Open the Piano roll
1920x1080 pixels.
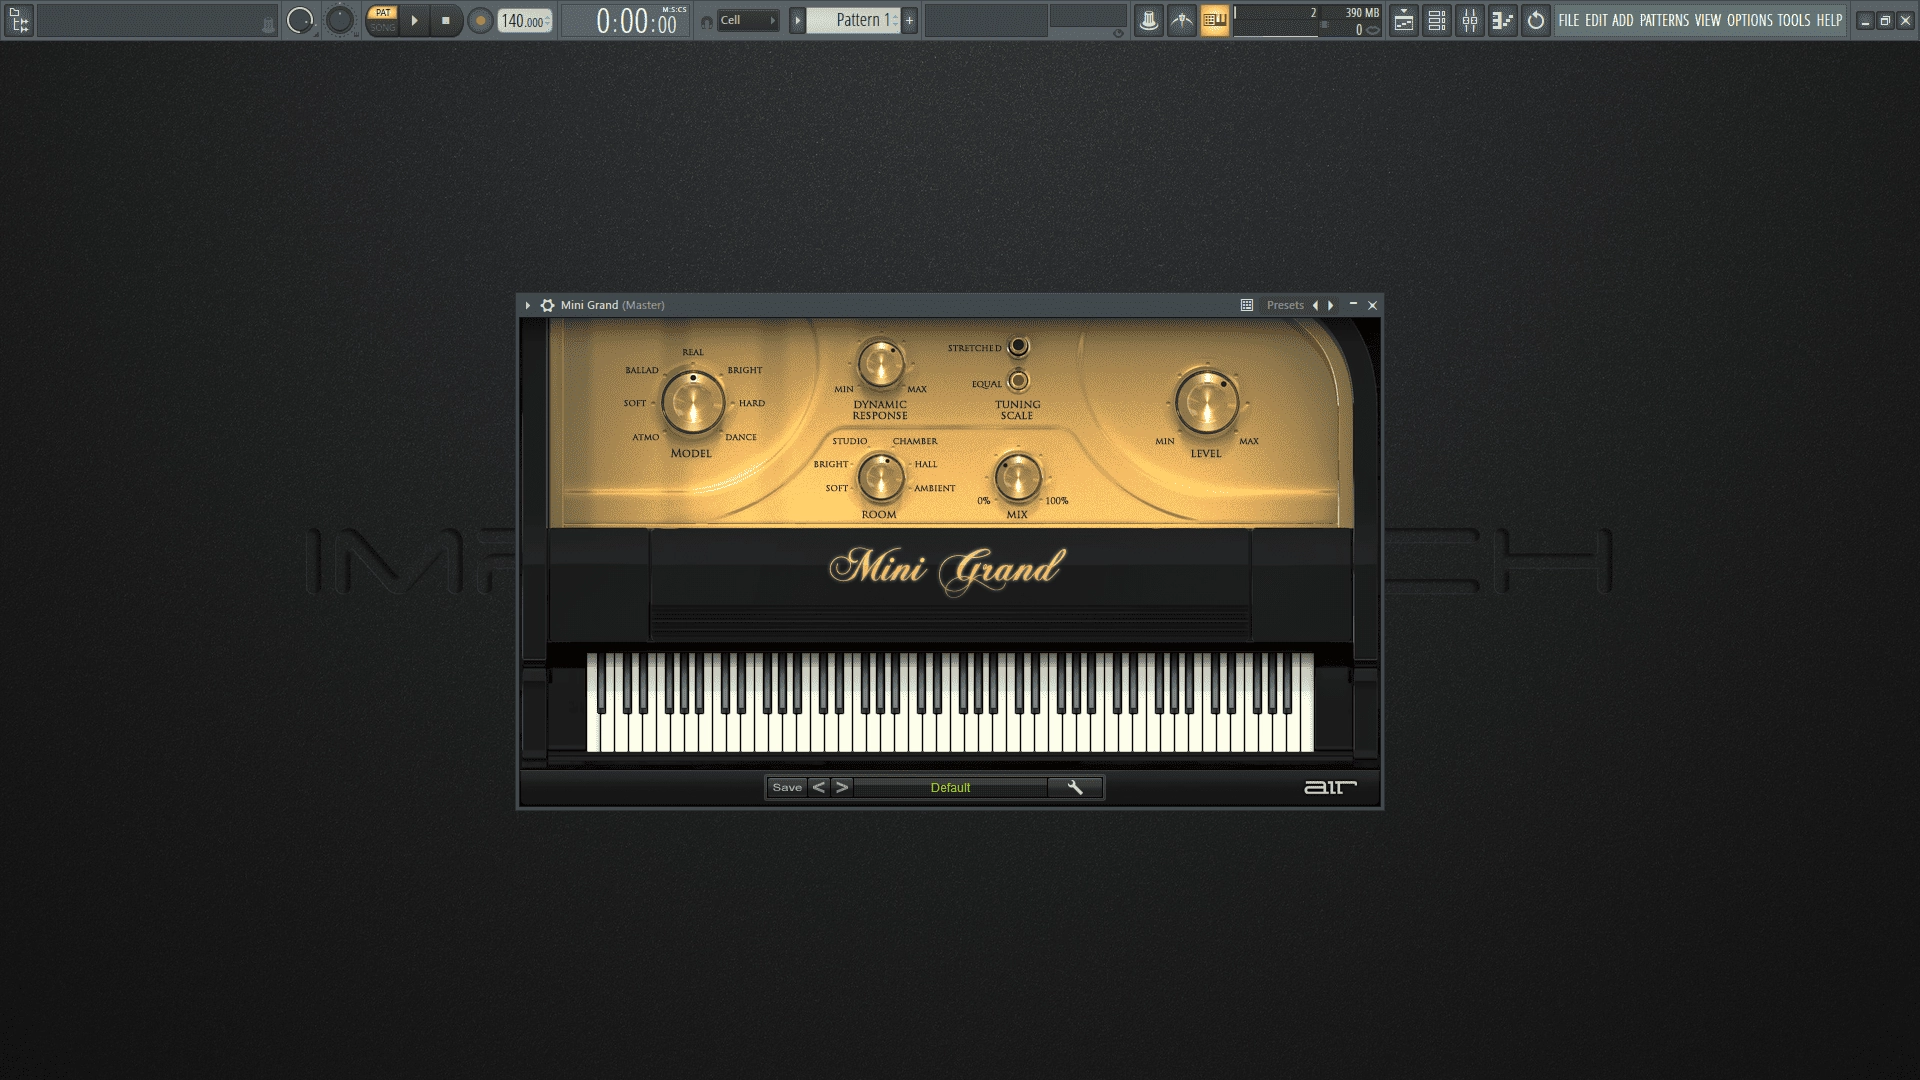[1503, 20]
